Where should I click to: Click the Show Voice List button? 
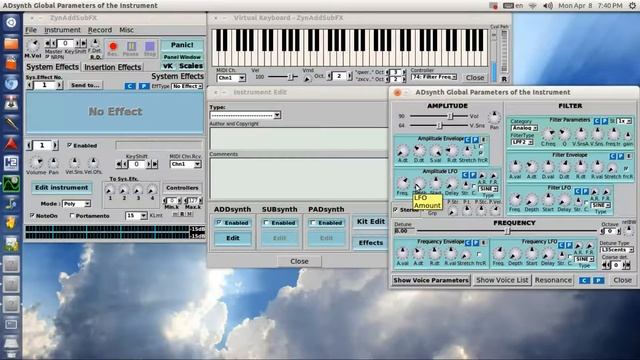point(502,280)
